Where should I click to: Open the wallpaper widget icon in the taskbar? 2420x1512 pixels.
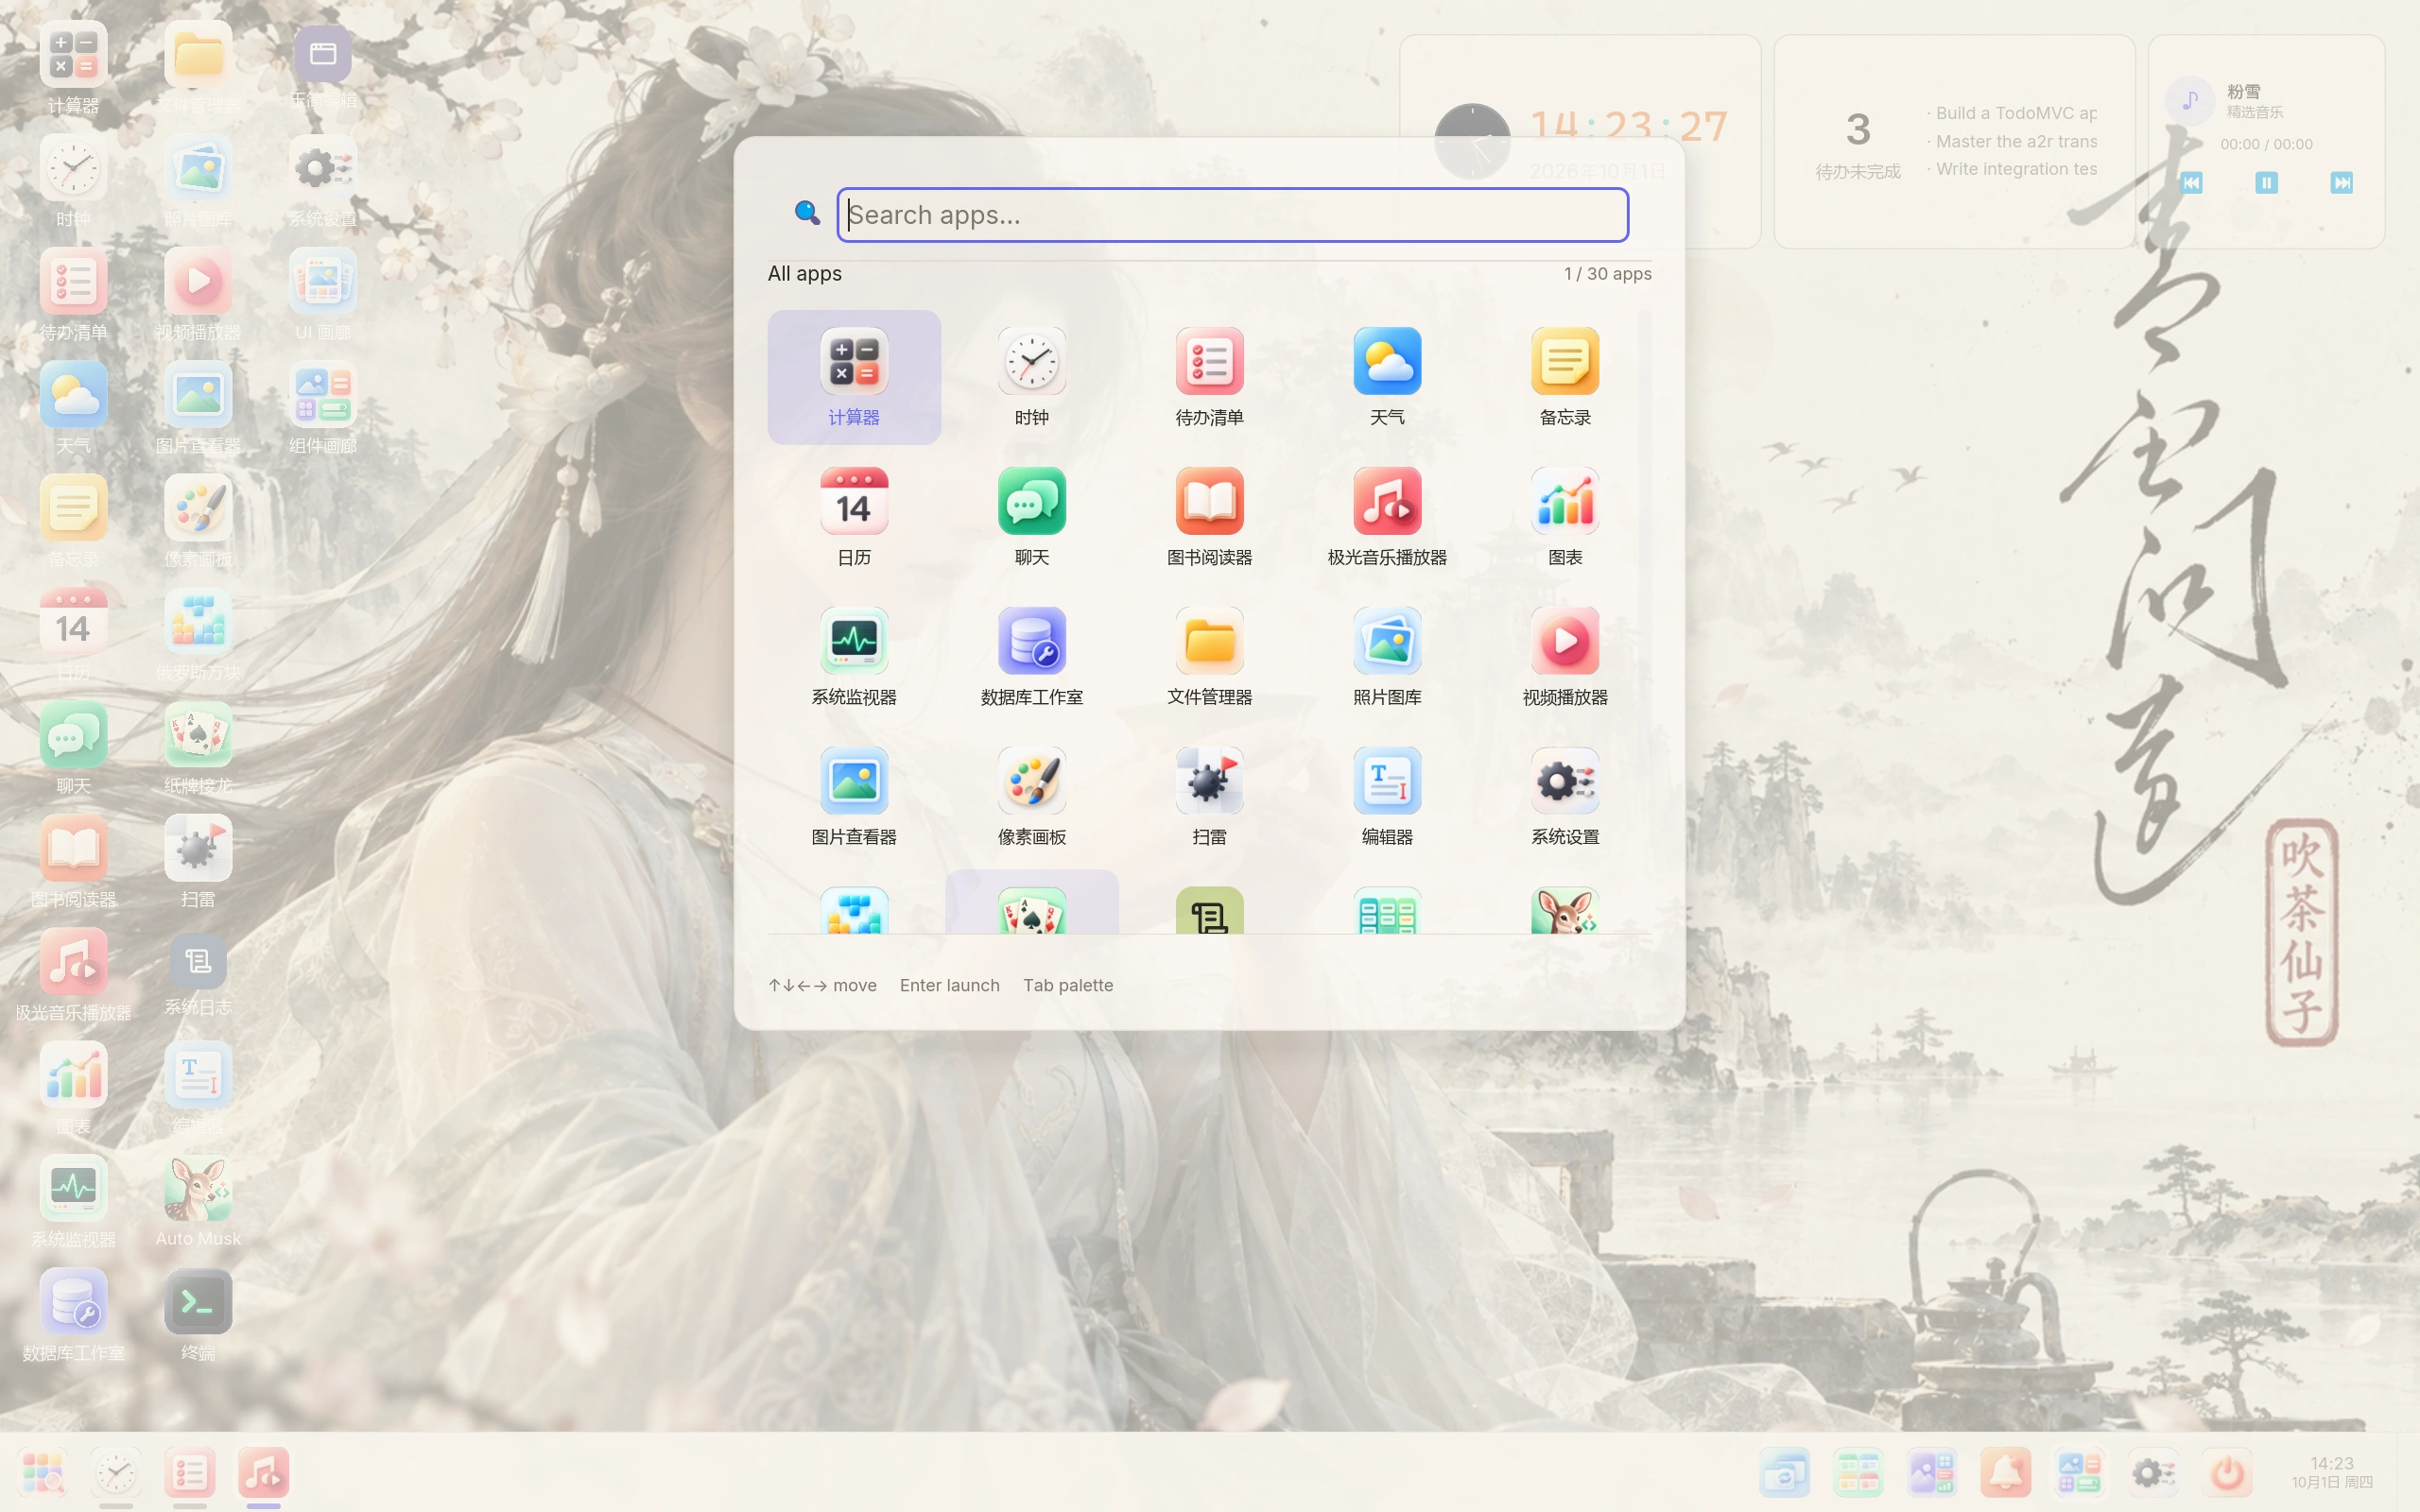click(1932, 1473)
